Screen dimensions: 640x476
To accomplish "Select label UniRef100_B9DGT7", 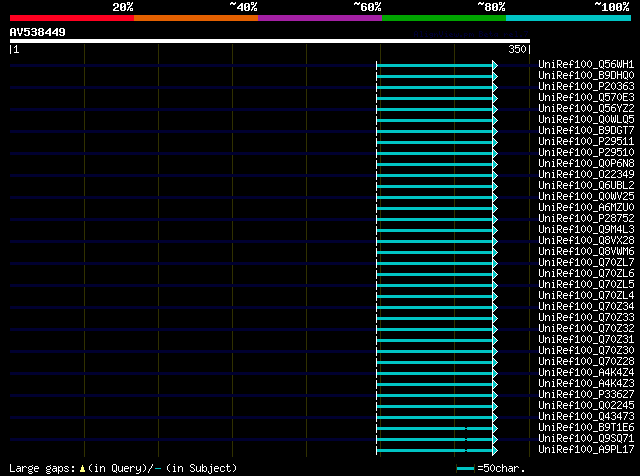I will click(586, 131).
